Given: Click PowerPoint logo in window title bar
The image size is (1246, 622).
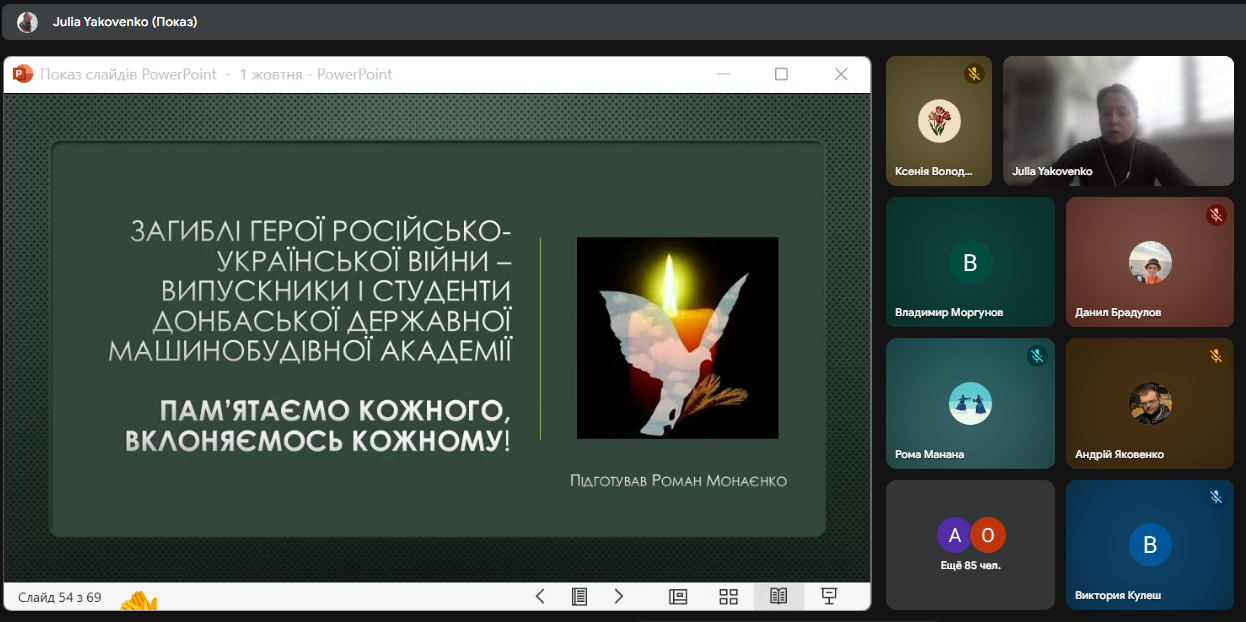Looking at the screenshot, I should [22, 74].
